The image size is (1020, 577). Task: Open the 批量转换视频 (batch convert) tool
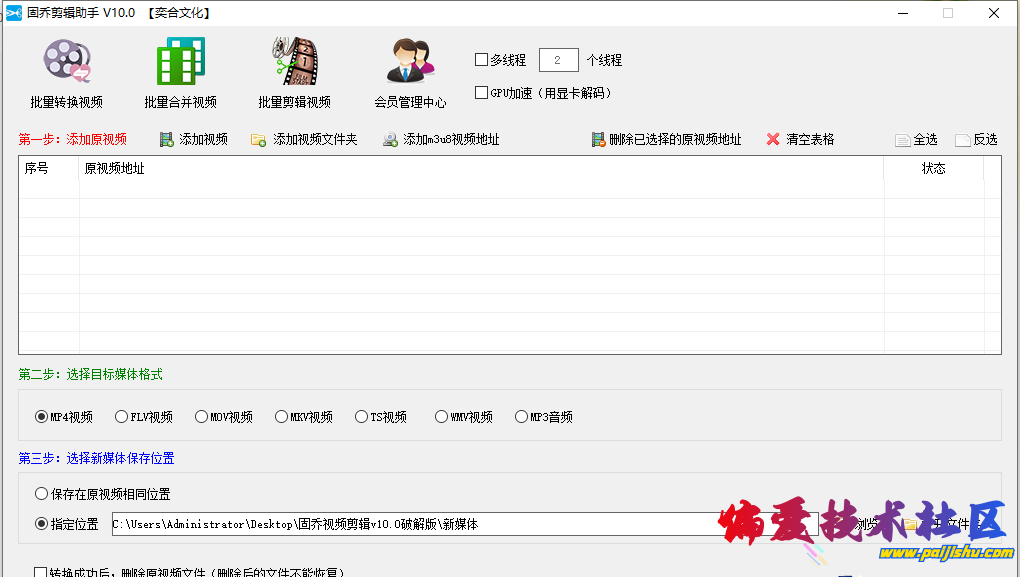point(66,70)
